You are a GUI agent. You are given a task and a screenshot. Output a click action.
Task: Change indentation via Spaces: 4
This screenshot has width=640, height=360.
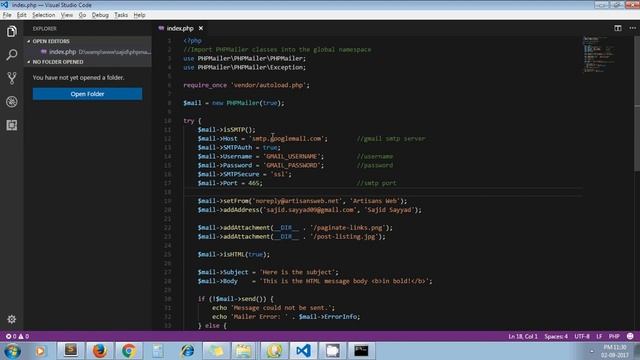pos(556,336)
